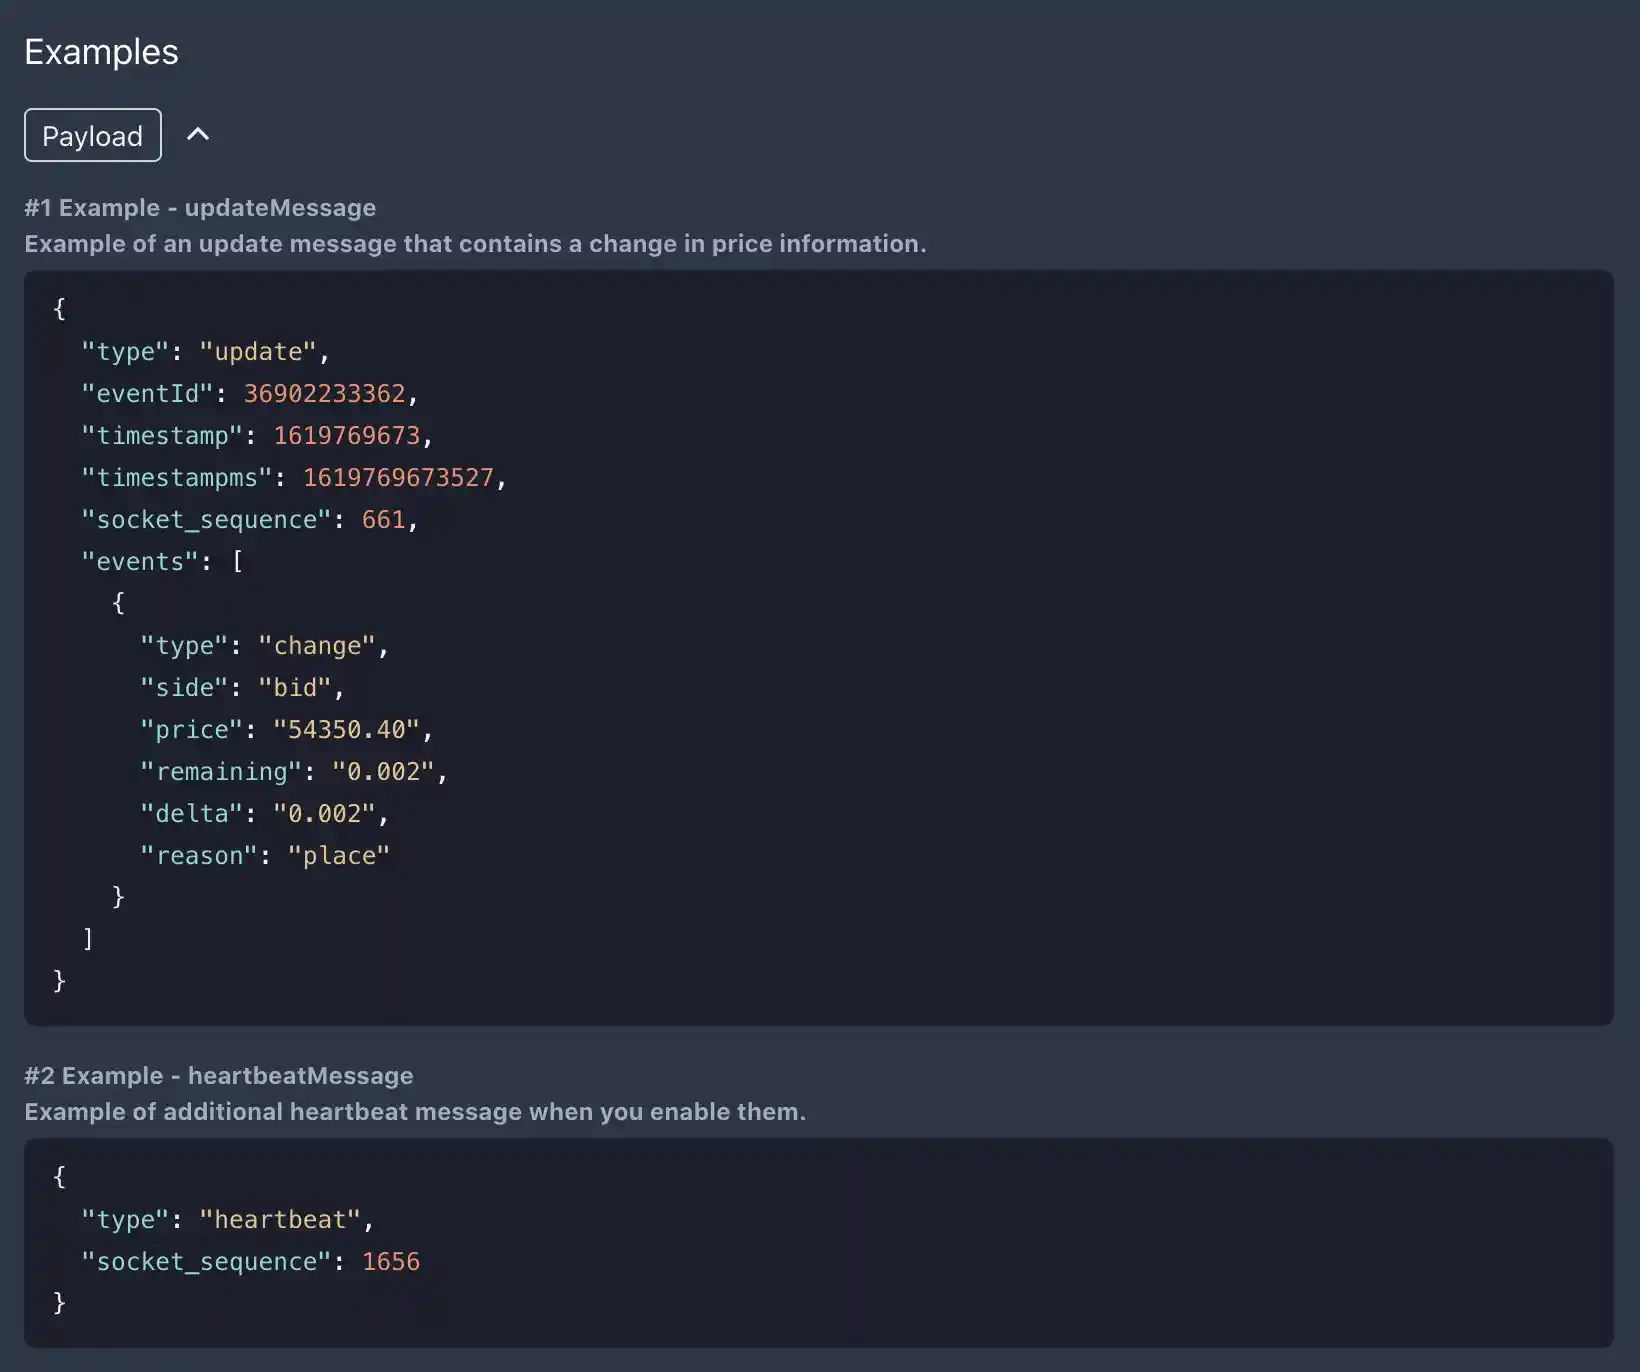Click the update message description text
The image size is (1640, 1372).
pos(475,244)
